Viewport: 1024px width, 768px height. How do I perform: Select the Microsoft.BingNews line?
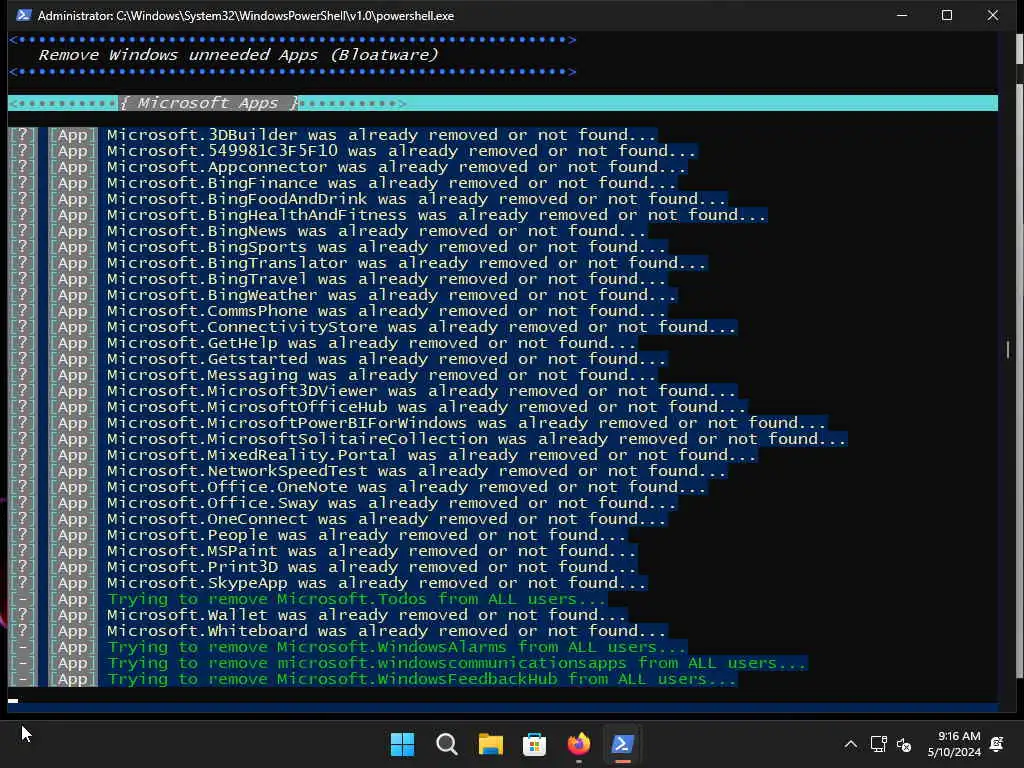[376, 231]
